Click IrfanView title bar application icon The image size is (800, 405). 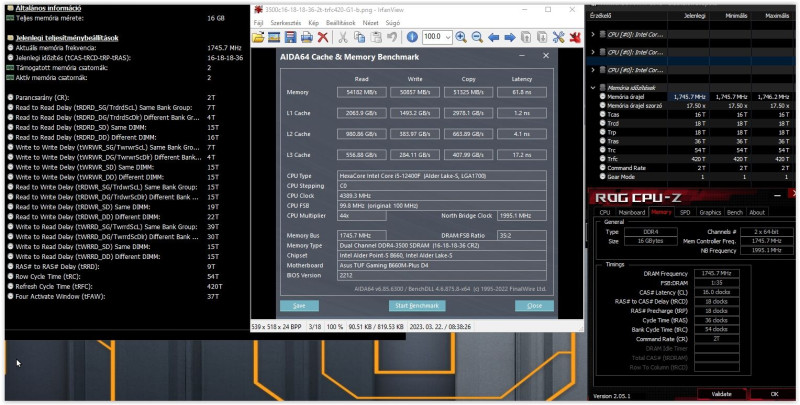click(x=259, y=10)
